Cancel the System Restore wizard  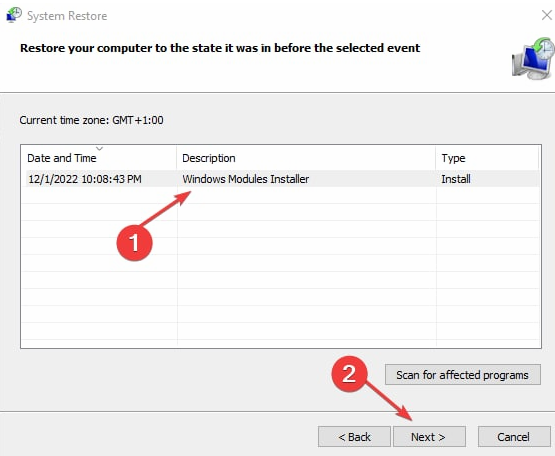pos(514,437)
